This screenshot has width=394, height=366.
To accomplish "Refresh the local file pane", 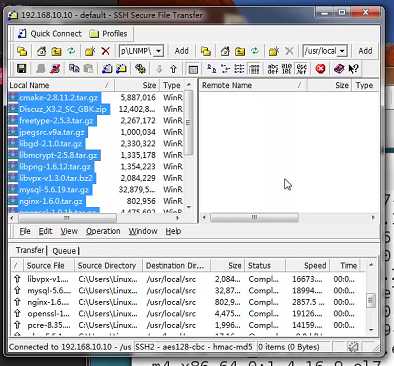I will [x=71, y=51].
